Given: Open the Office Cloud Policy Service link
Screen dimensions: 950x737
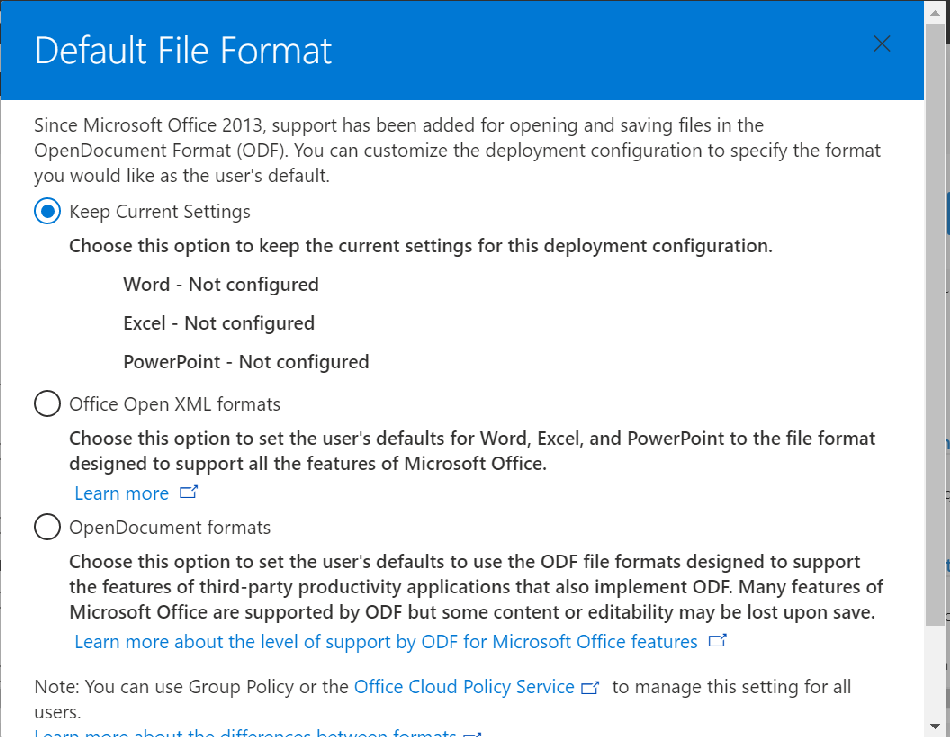Looking at the screenshot, I should pyautogui.click(x=464, y=687).
